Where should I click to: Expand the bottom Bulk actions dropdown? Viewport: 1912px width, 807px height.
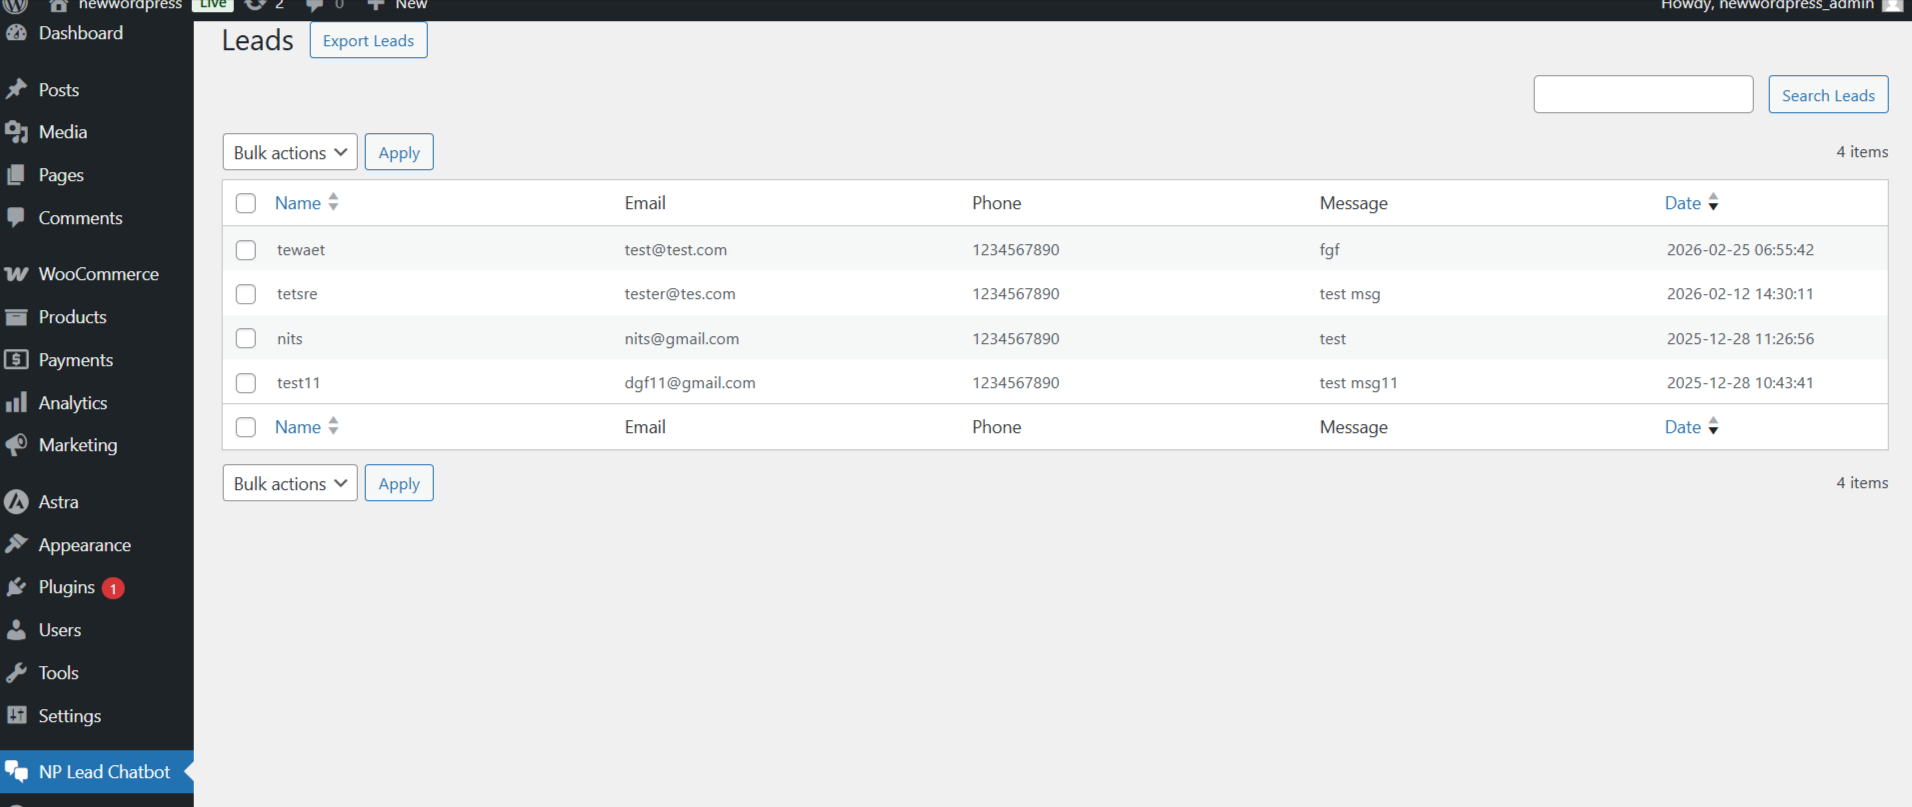[290, 483]
